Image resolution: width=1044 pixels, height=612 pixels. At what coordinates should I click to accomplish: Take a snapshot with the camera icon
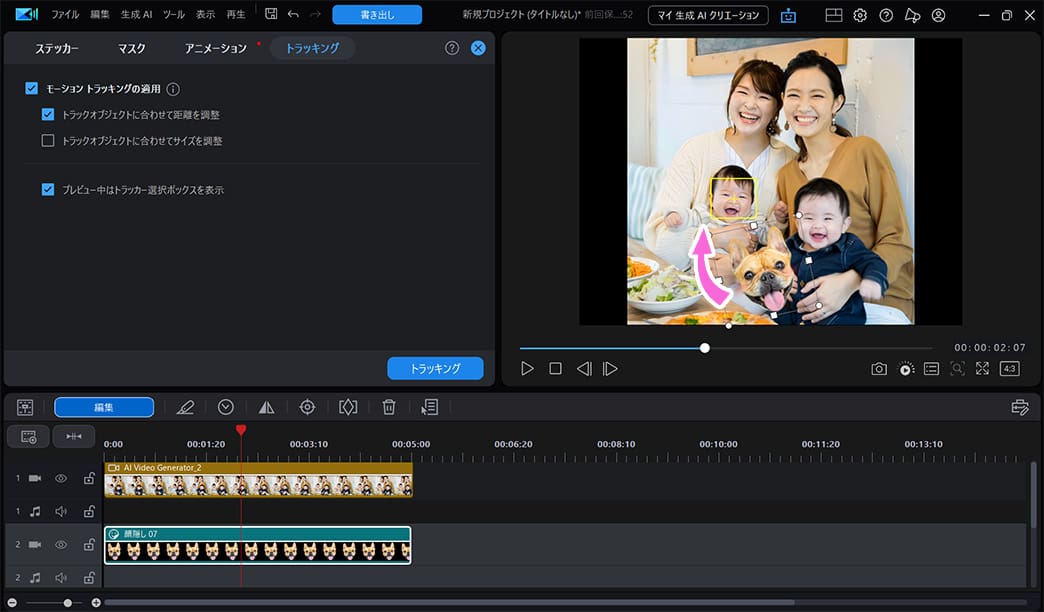[878, 369]
